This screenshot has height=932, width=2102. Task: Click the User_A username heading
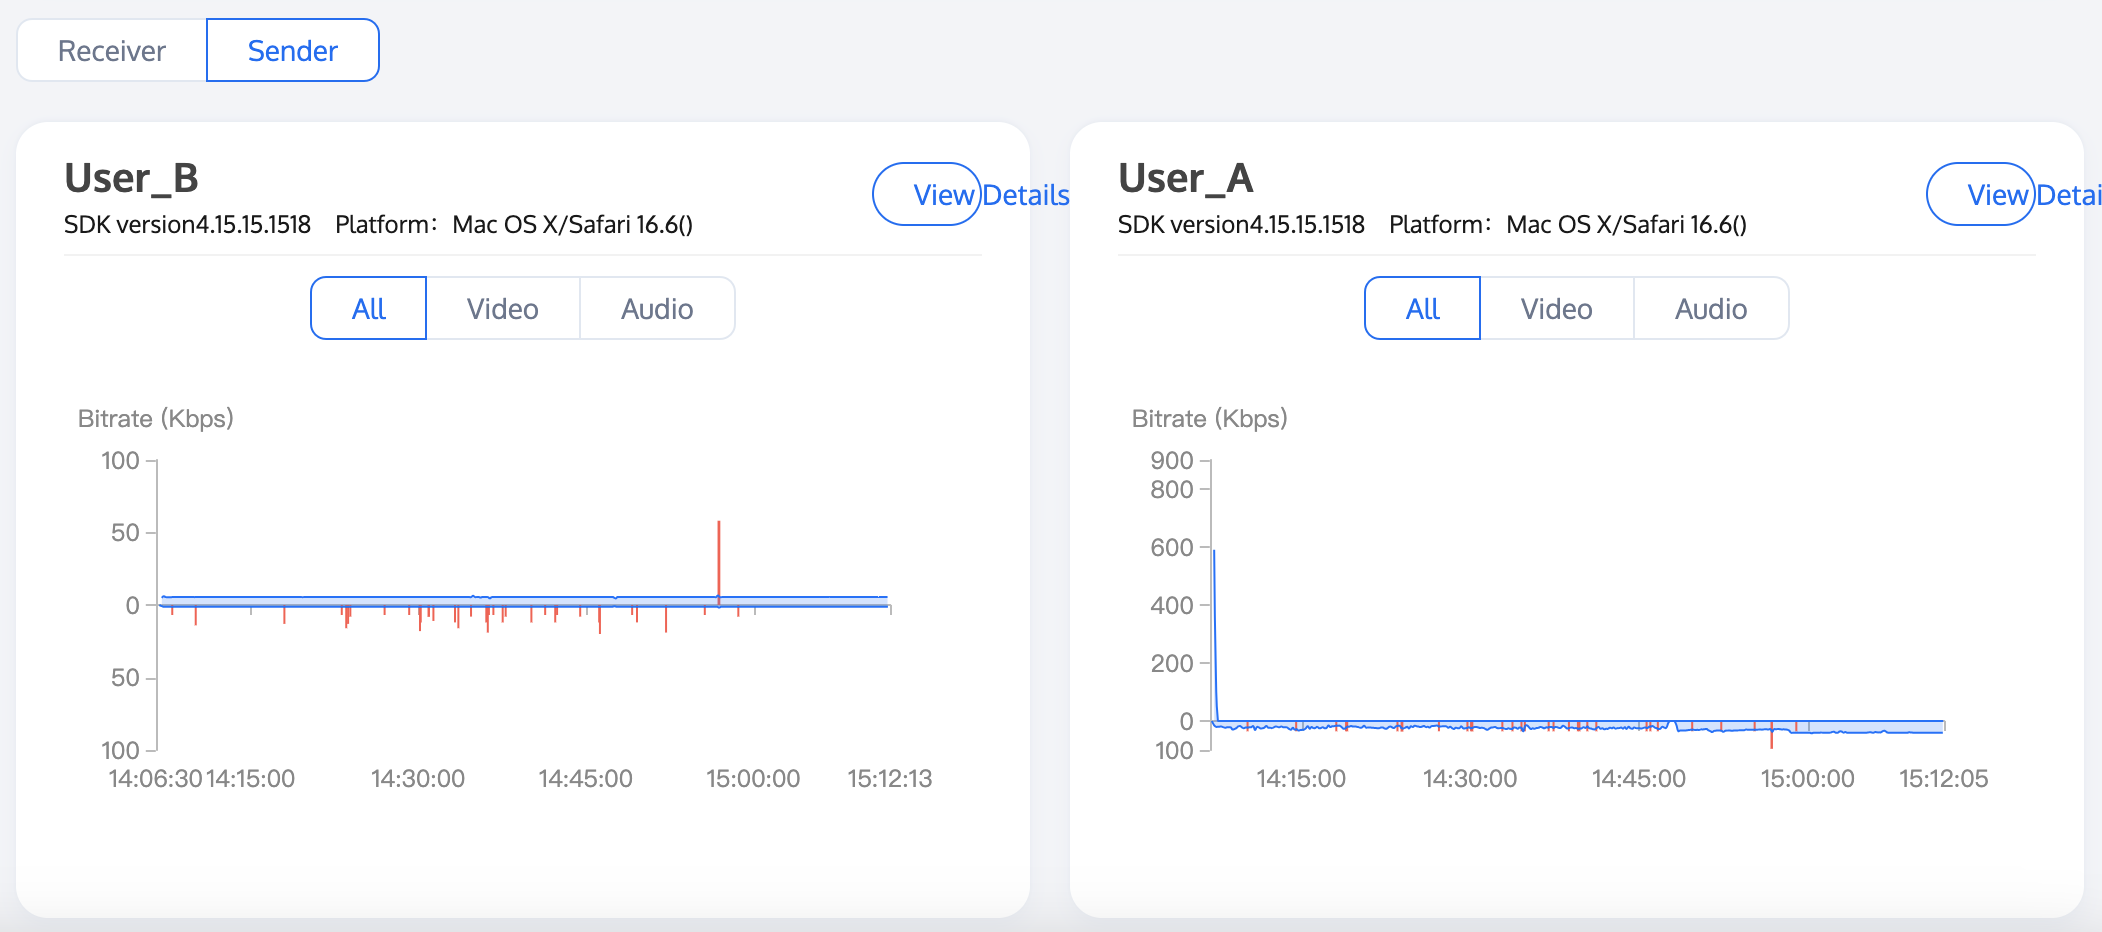[x=1186, y=178]
